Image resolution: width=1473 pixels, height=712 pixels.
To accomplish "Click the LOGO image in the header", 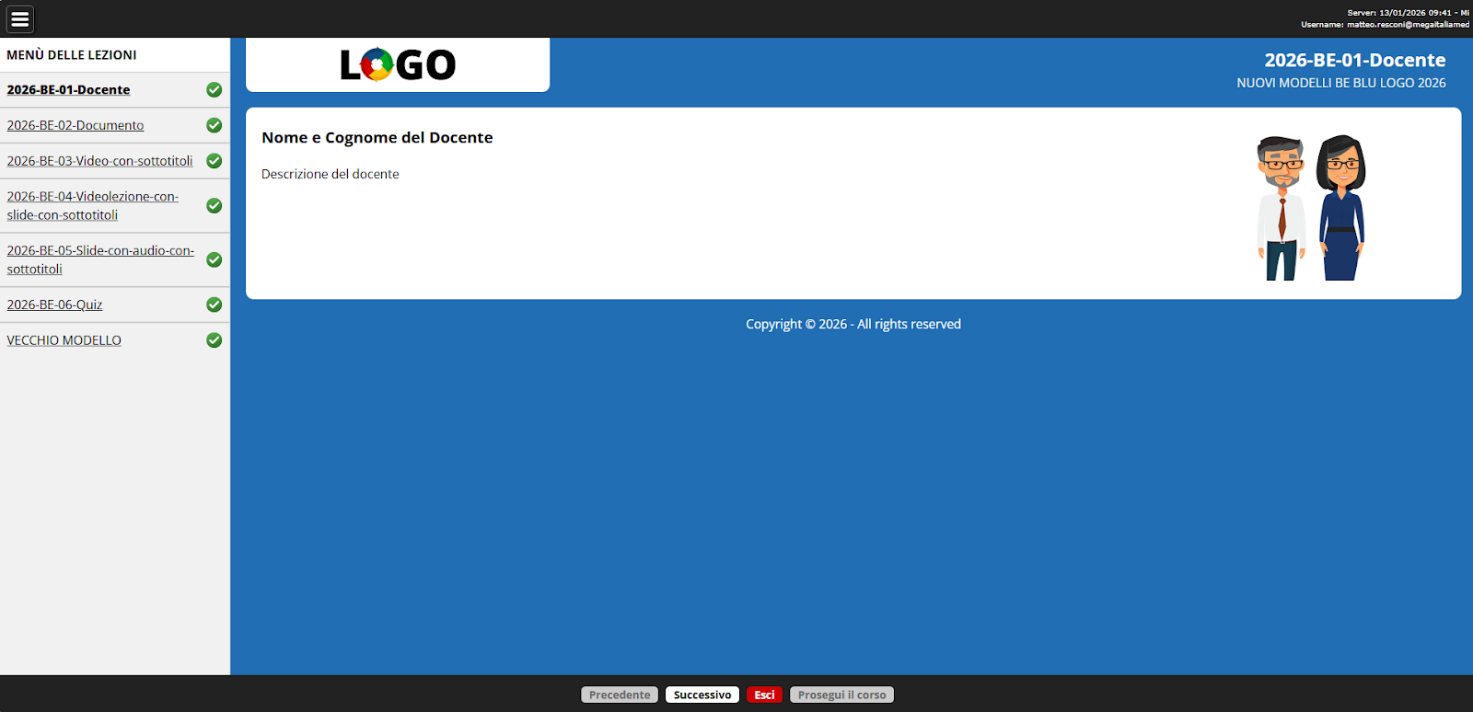I will click(x=397, y=64).
